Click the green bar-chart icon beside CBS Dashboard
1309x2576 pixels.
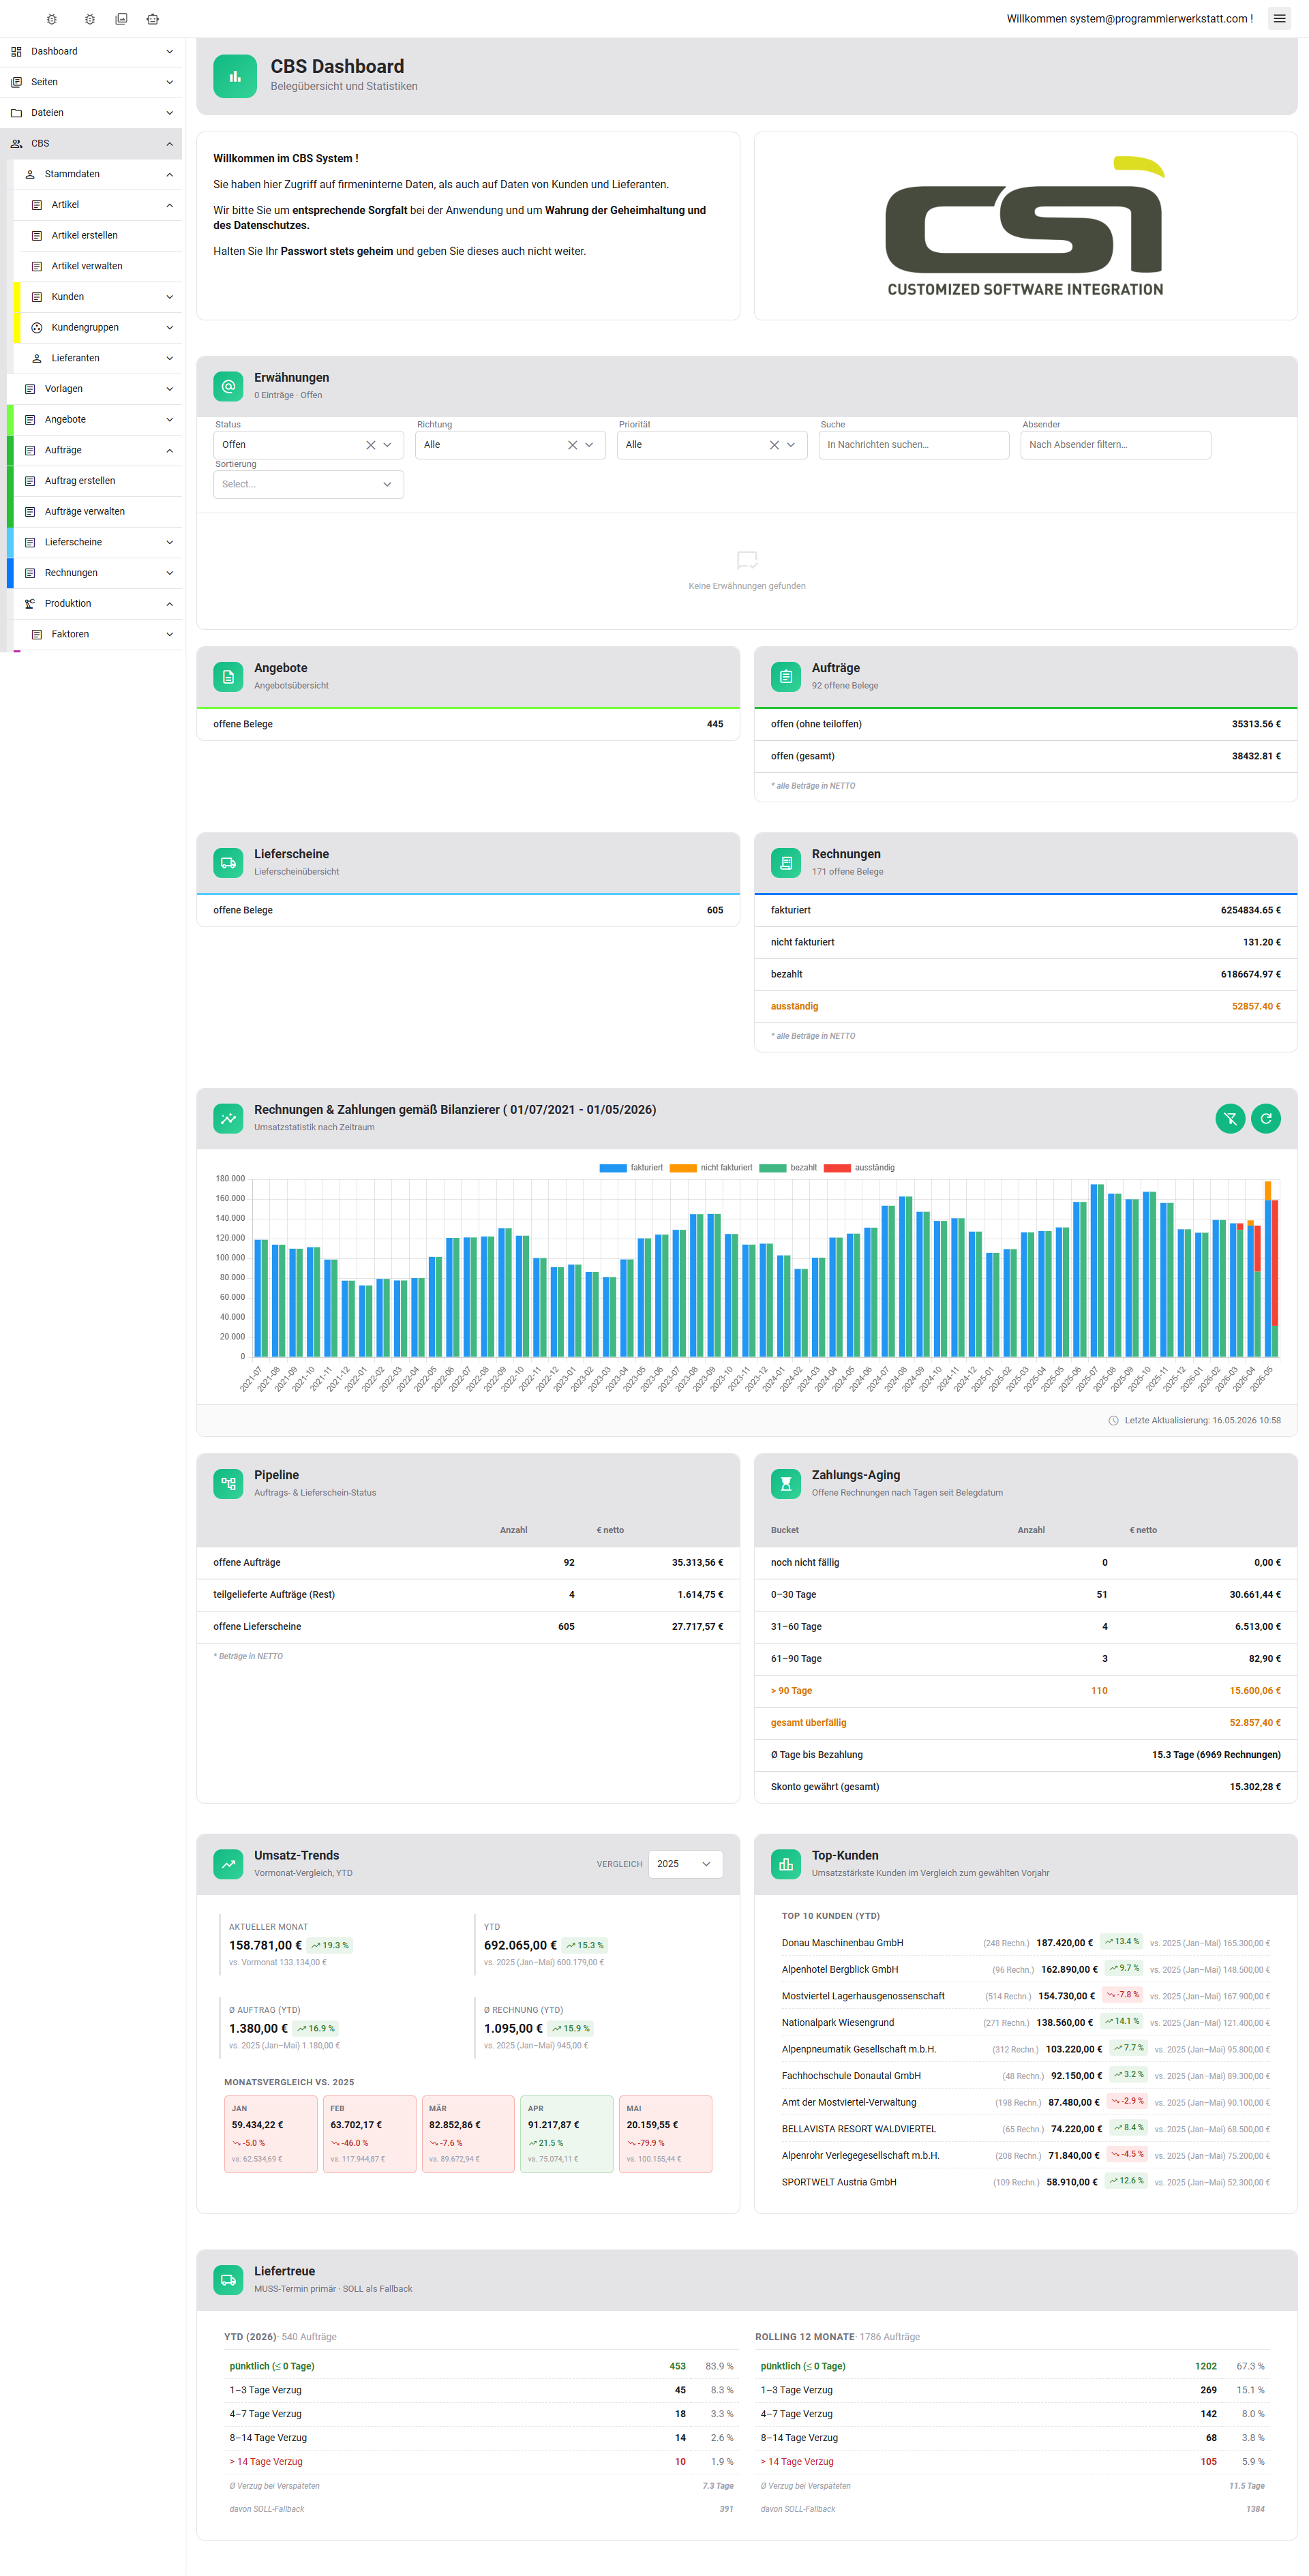coord(235,76)
